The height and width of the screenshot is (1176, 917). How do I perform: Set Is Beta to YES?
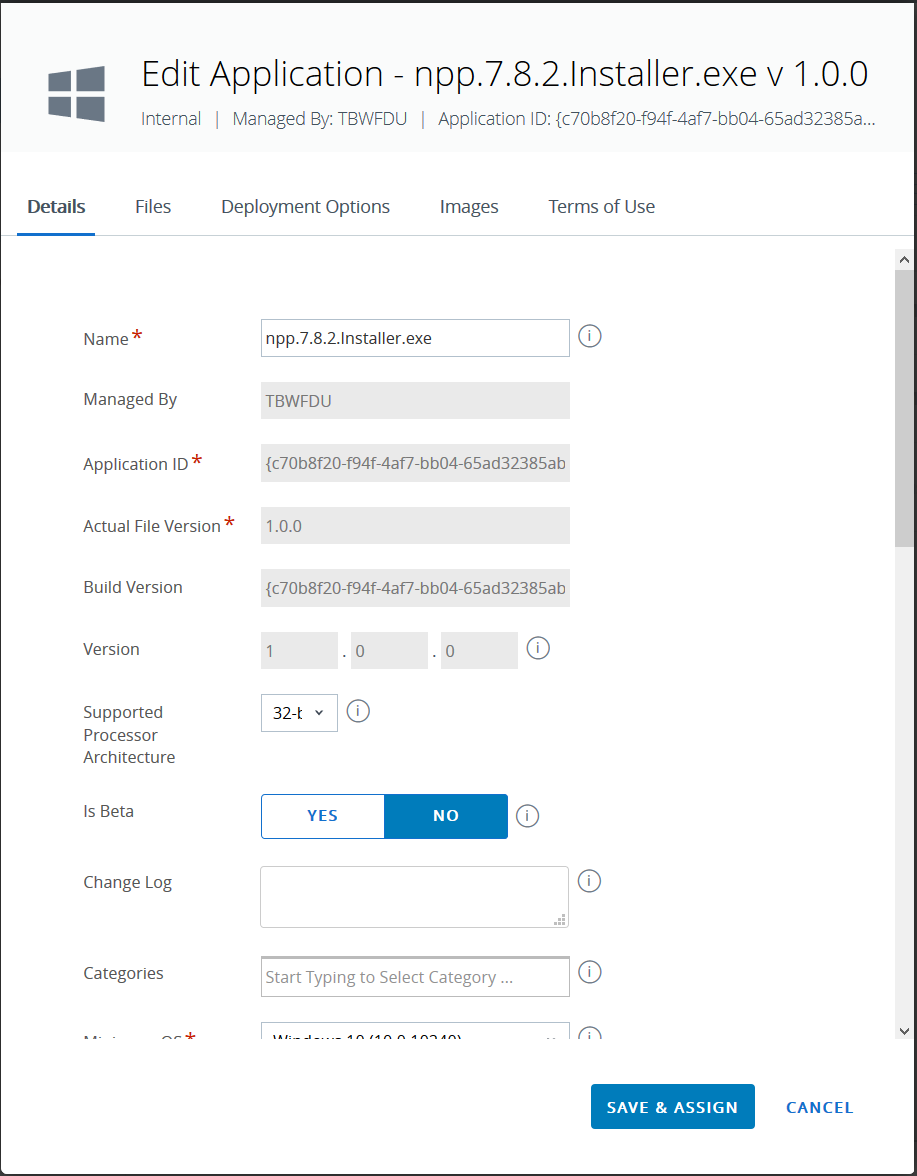pyautogui.click(x=322, y=816)
